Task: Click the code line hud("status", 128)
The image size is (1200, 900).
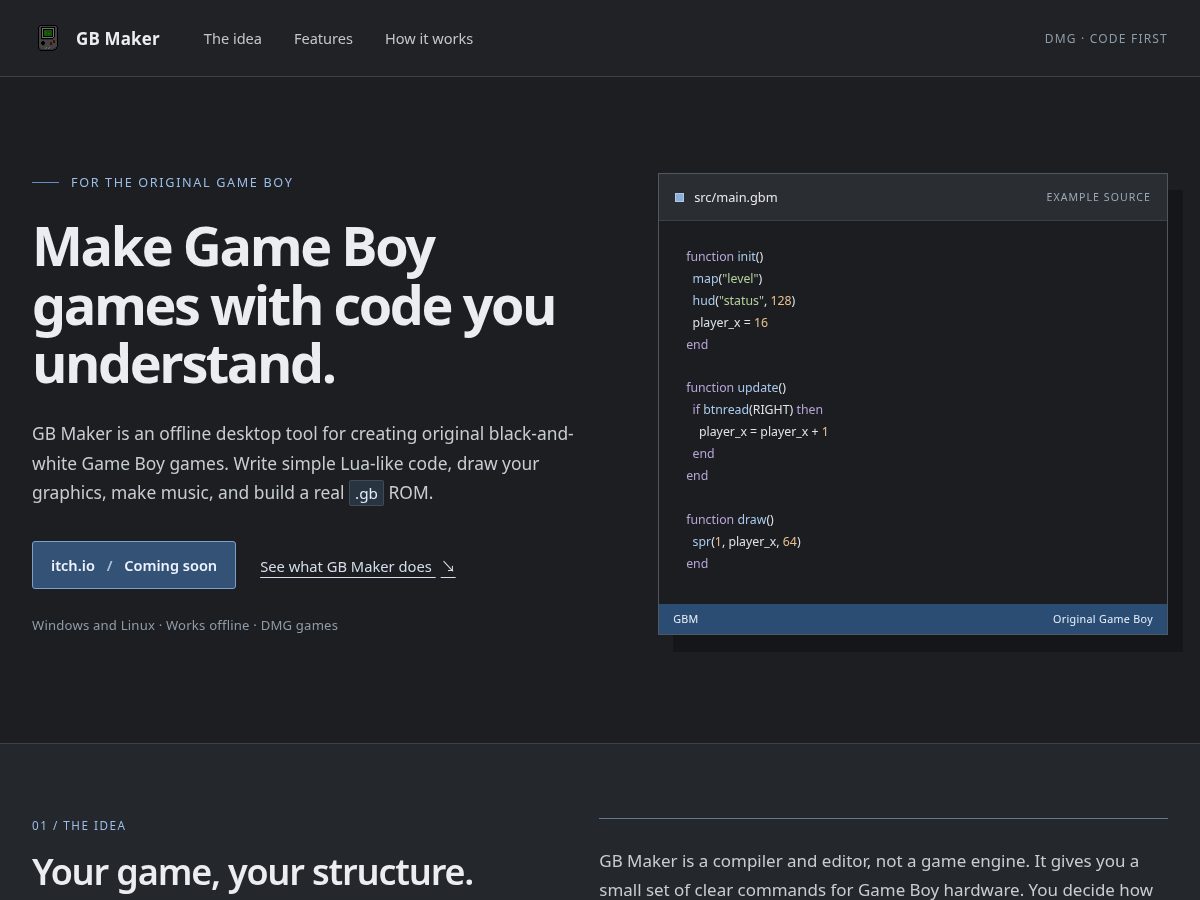Action: click(744, 300)
